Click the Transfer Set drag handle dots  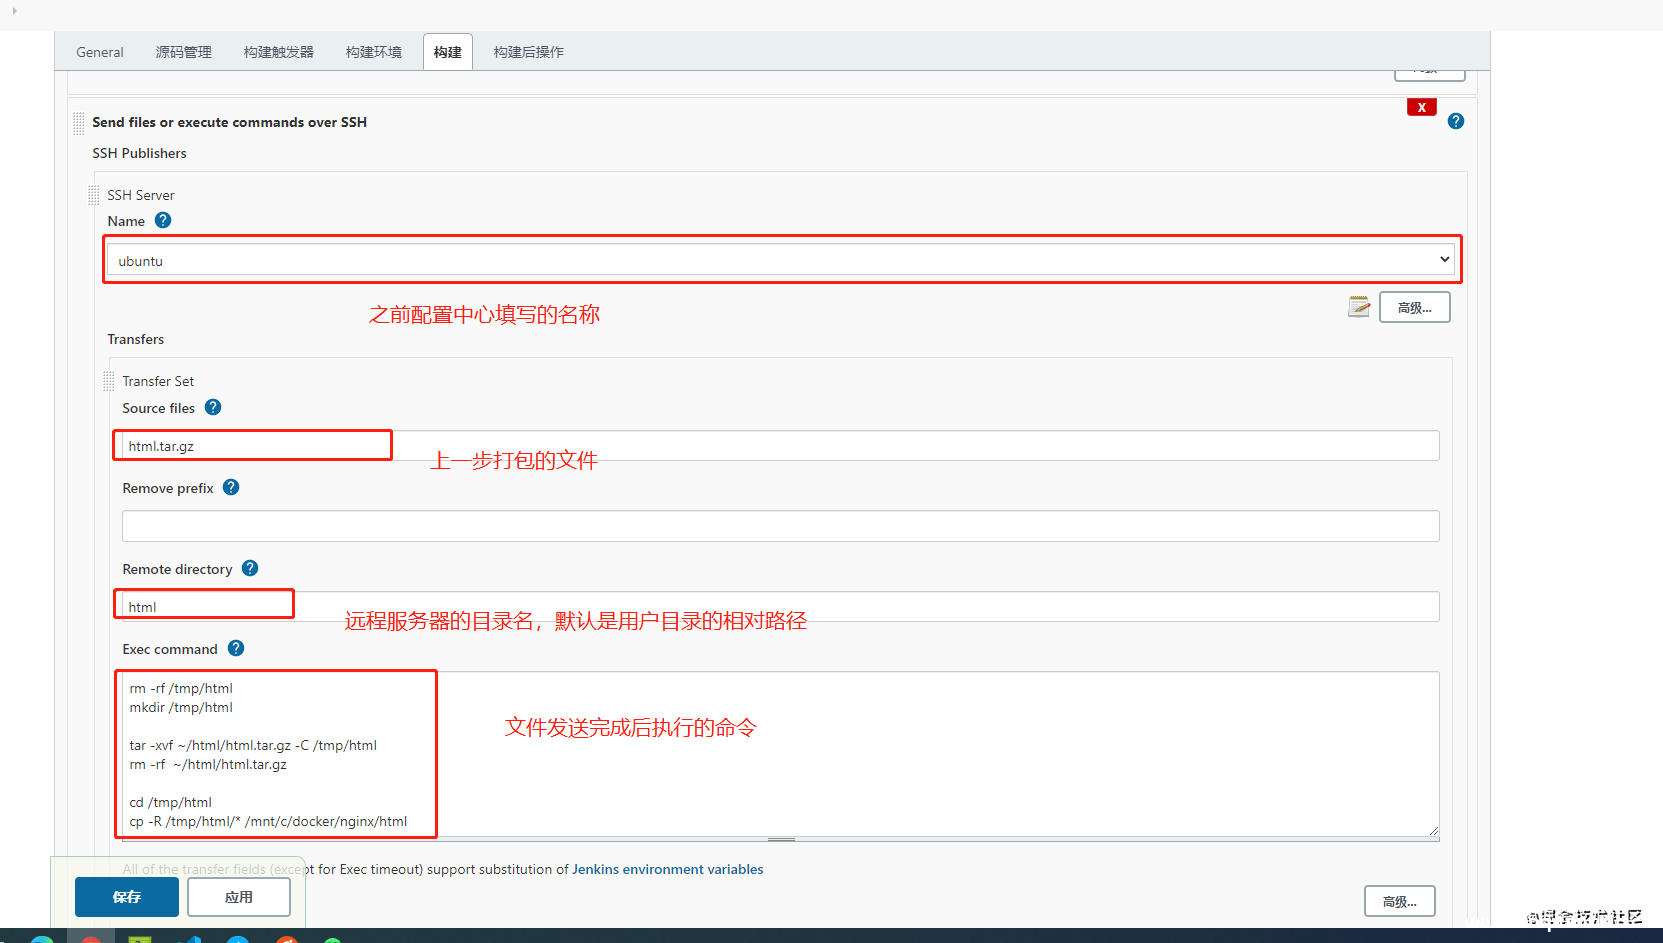coord(109,380)
